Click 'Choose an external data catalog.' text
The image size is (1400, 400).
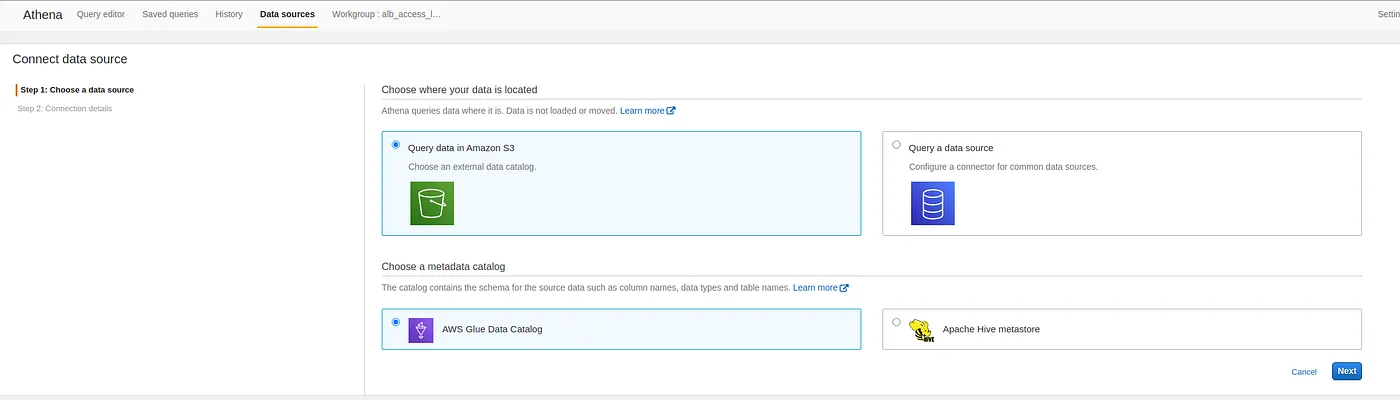472,167
